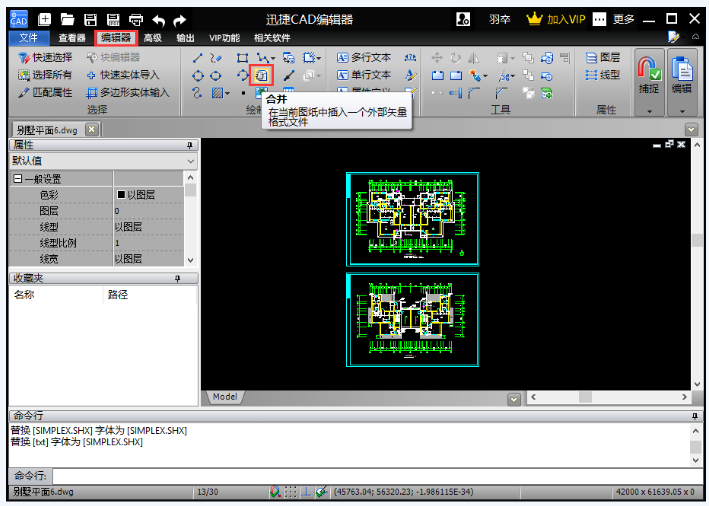The height and width of the screenshot is (506, 709).
Task: Select the Line drawing tool
Action: [x=198, y=58]
